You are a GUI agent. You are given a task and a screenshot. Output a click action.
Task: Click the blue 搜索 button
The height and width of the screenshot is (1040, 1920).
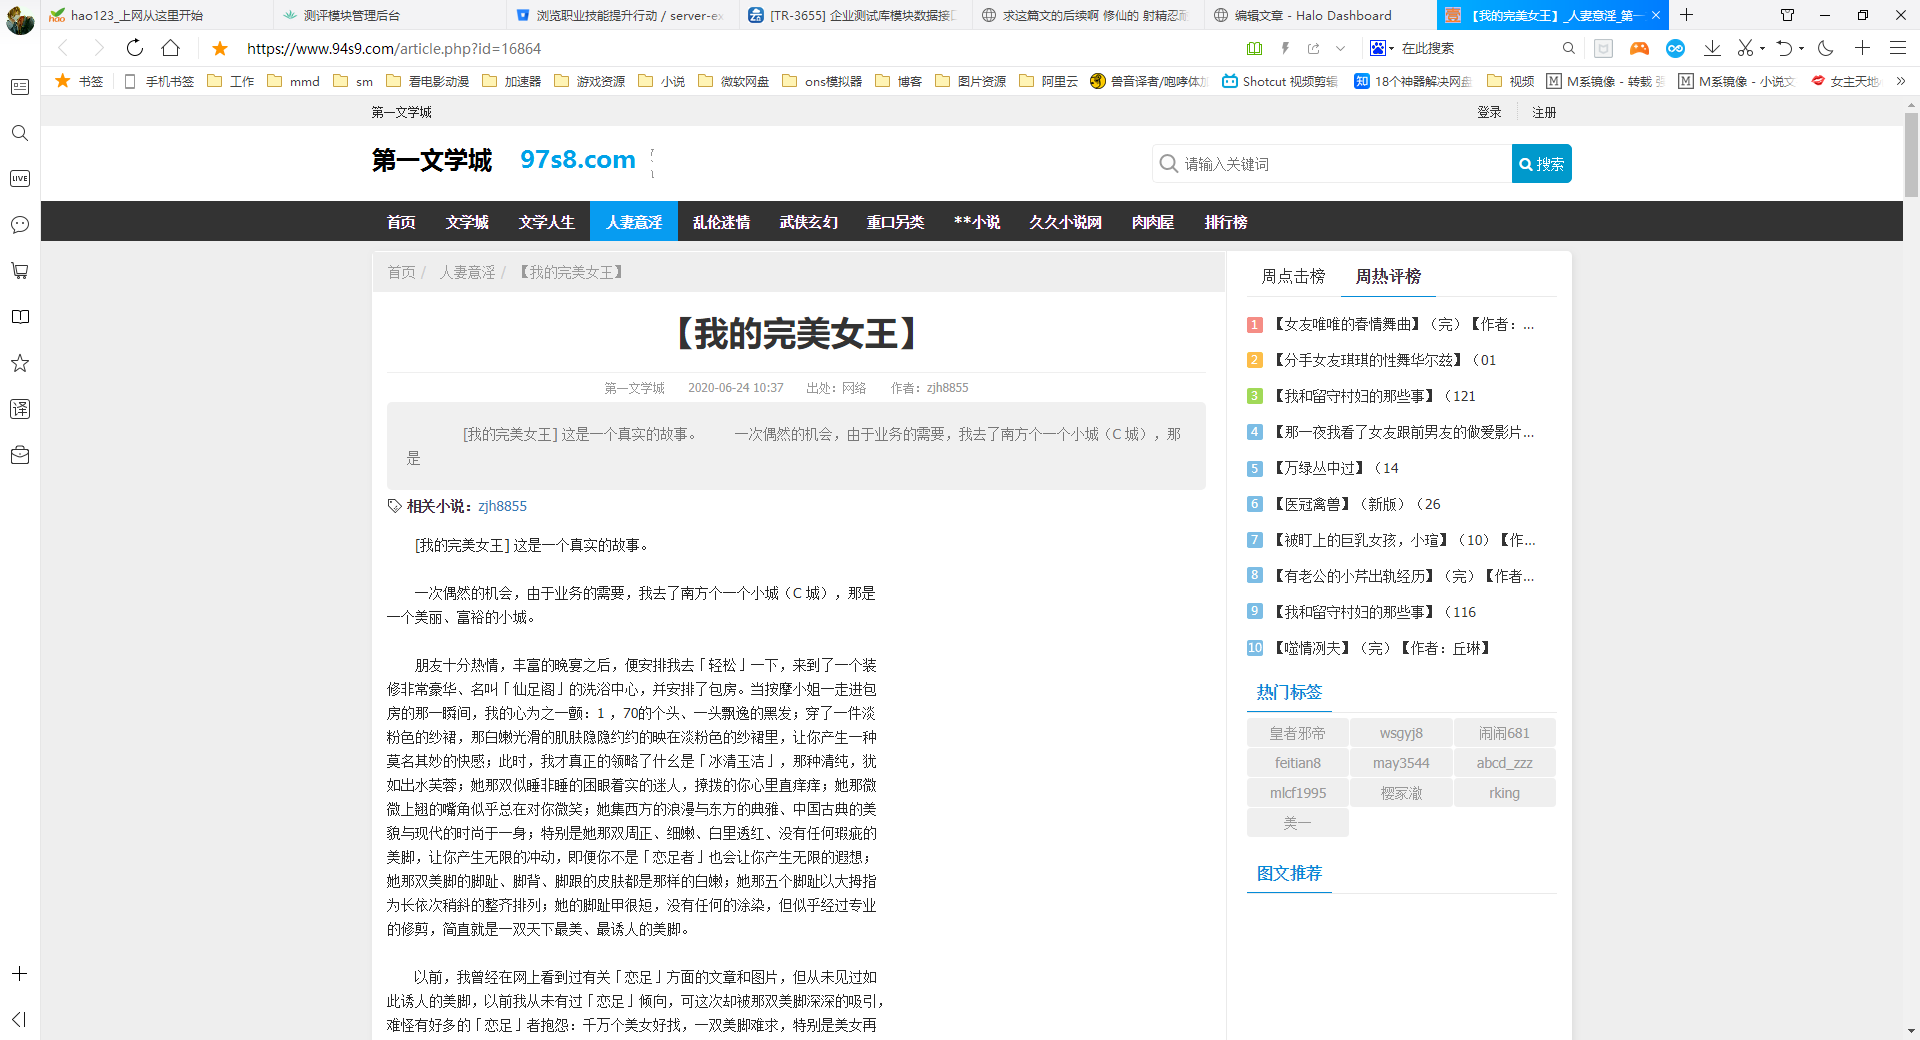pos(1541,164)
